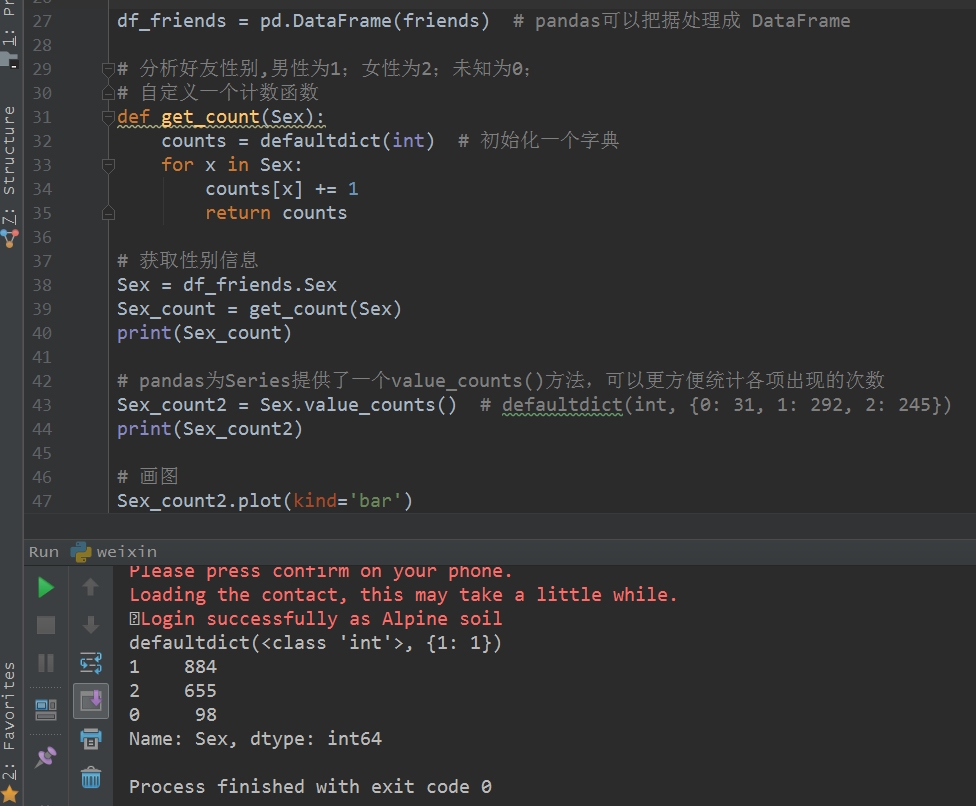Screen dimensions: 976x806
Task: Collapse the for loop fold on line 33
Action: coord(108,165)
